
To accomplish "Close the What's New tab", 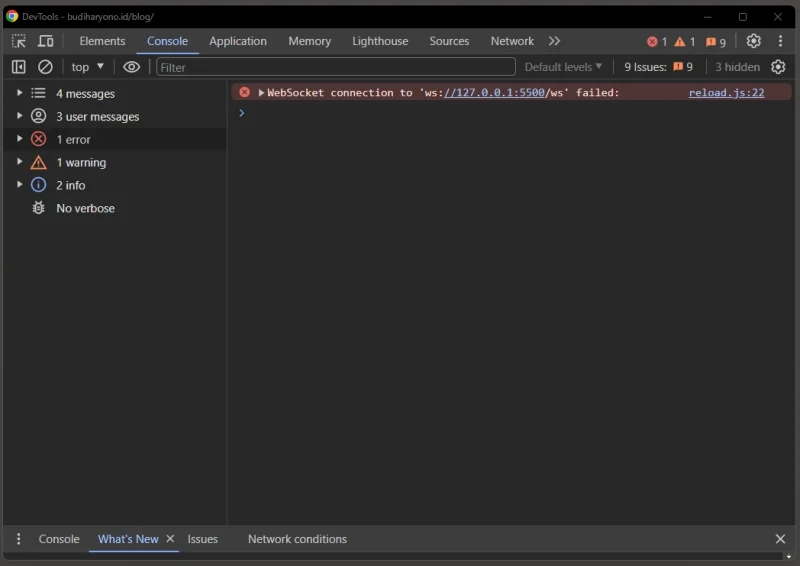I will (170, 538).
